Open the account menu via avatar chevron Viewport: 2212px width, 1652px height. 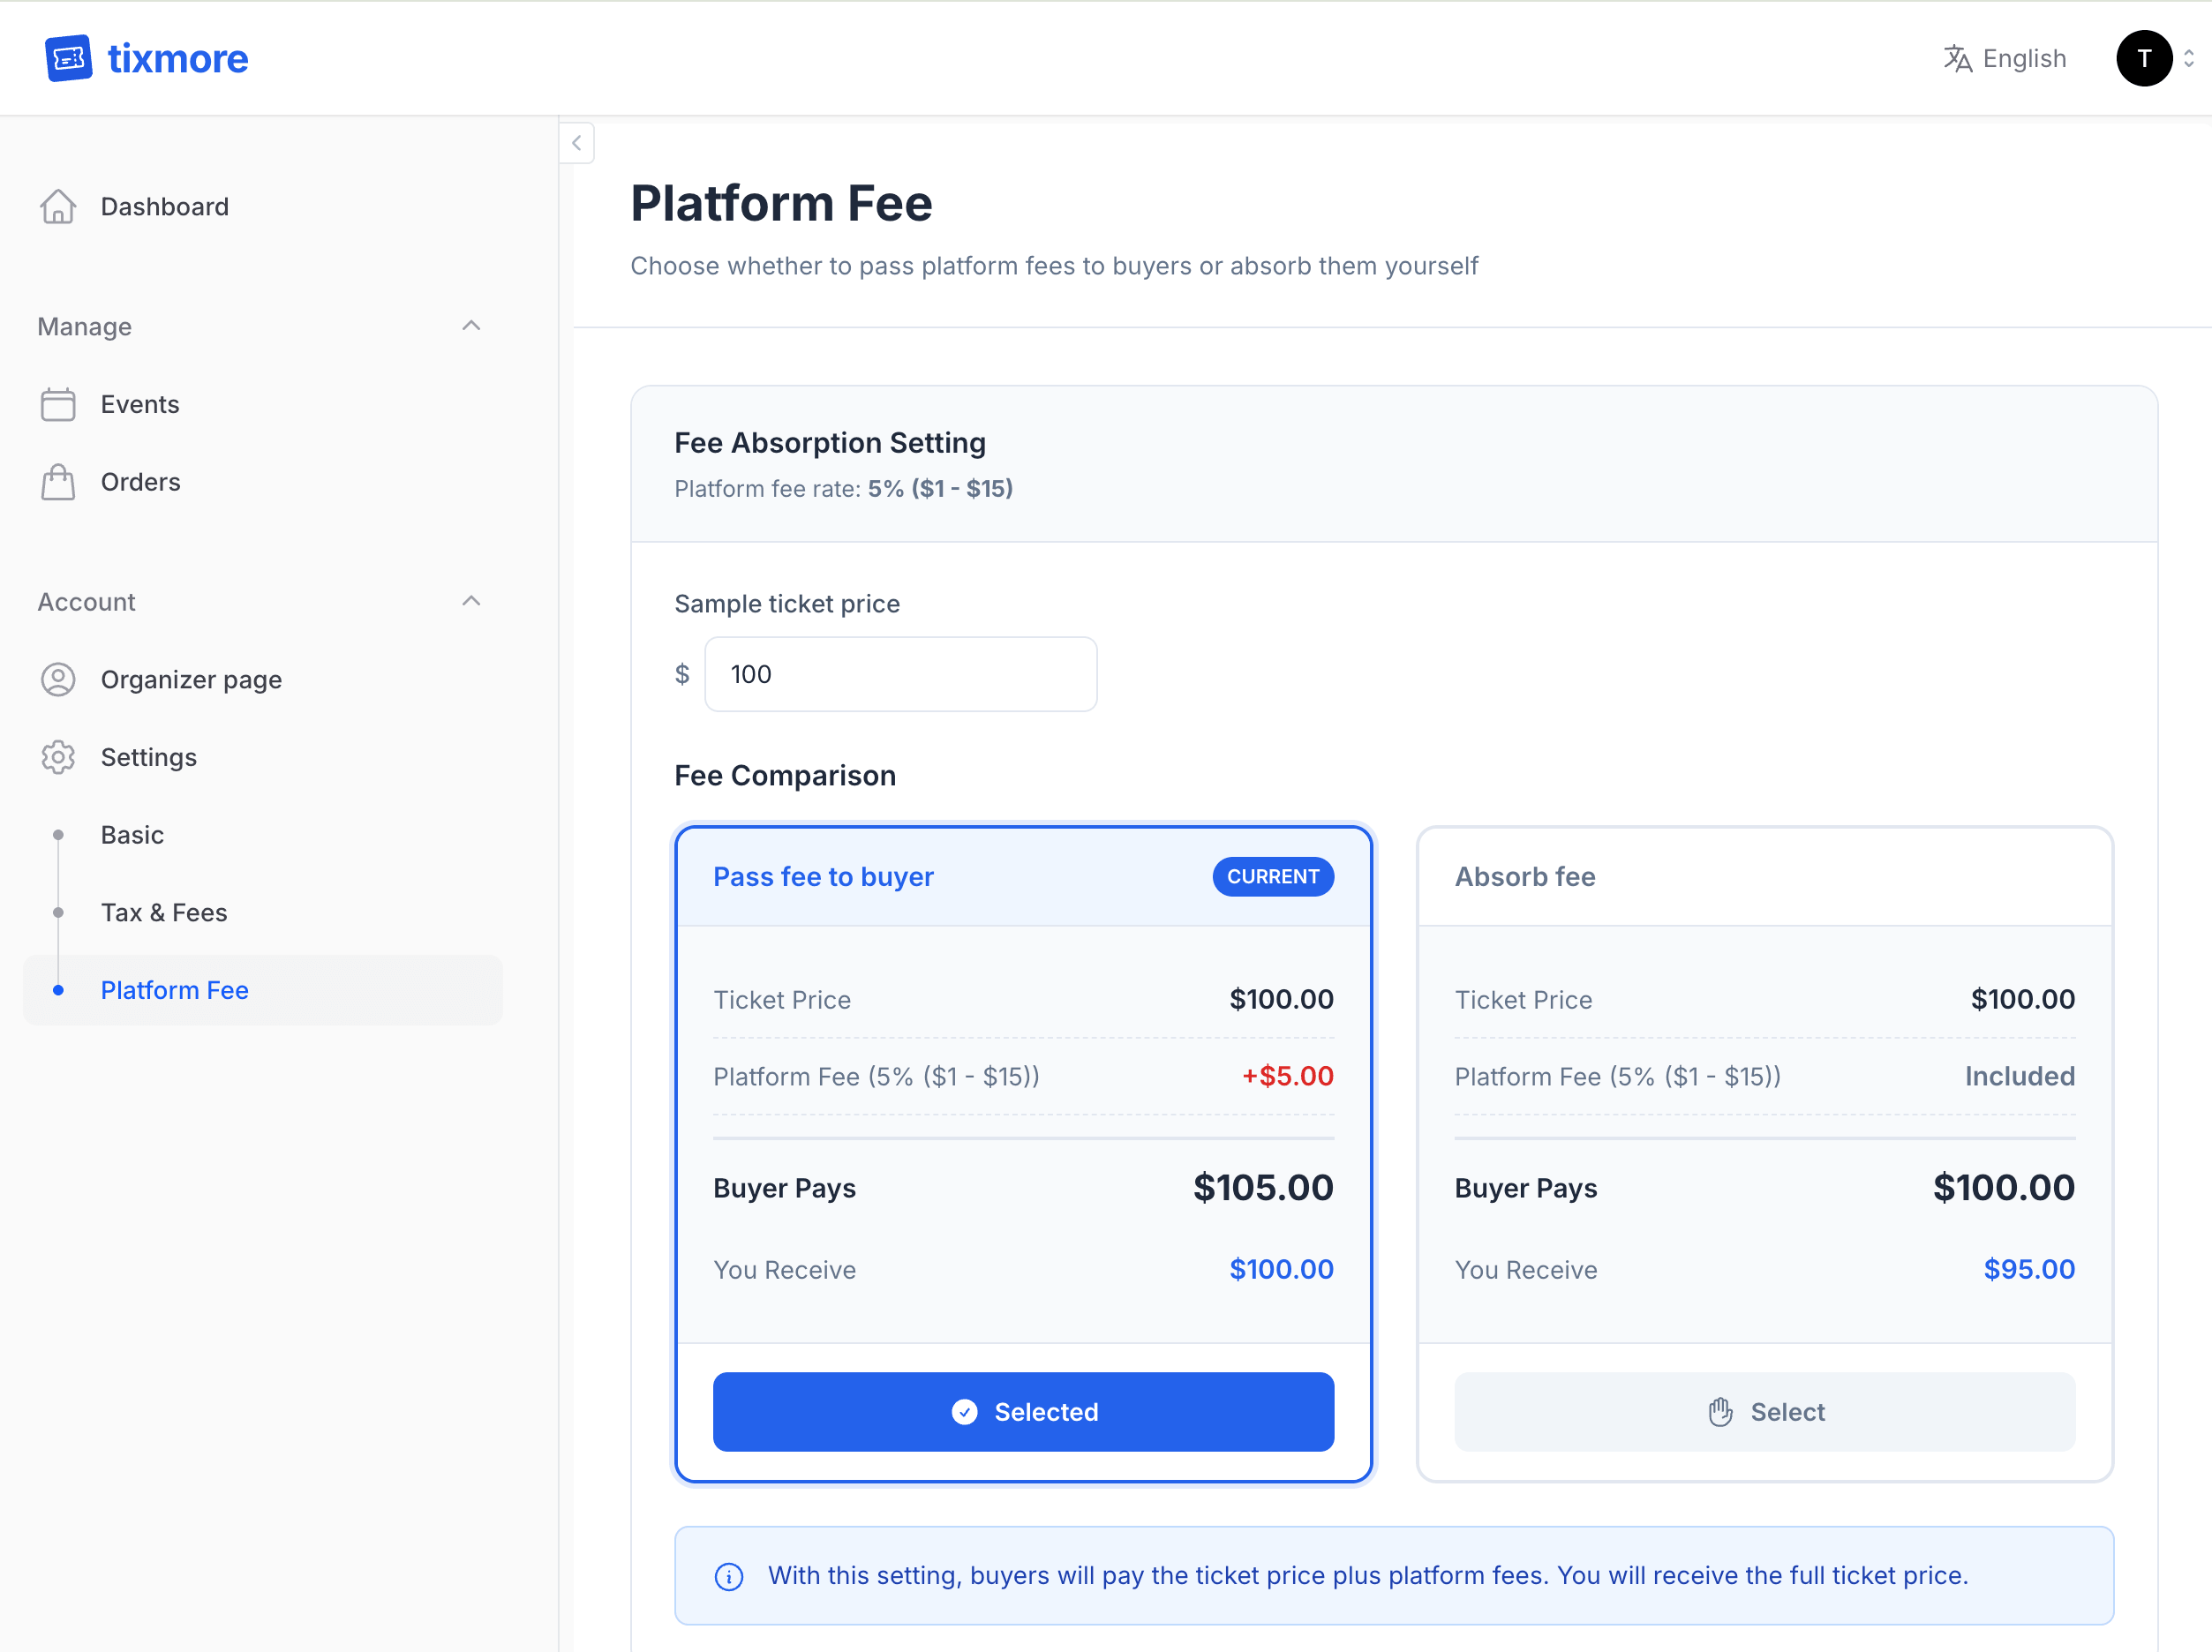coord(2191,58)
